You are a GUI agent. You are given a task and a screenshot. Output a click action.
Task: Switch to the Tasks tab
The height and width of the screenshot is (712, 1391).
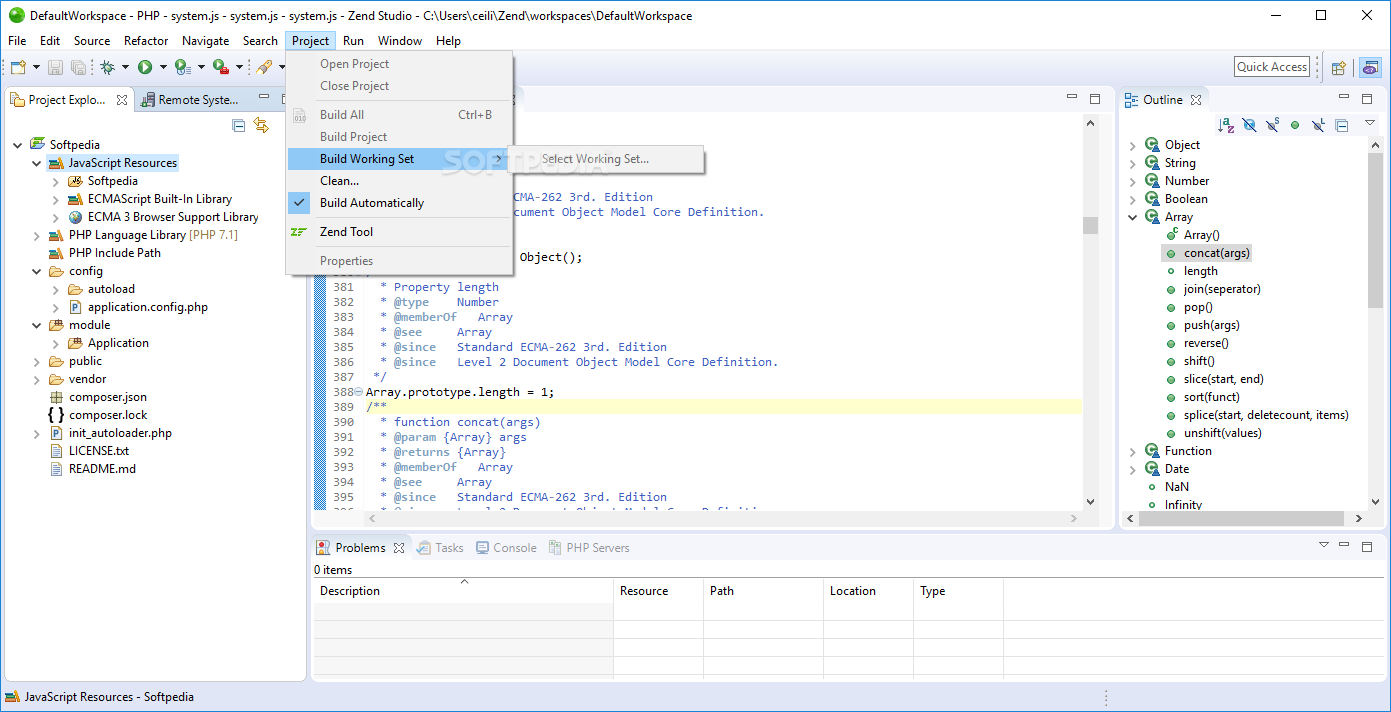pos(440,548)
